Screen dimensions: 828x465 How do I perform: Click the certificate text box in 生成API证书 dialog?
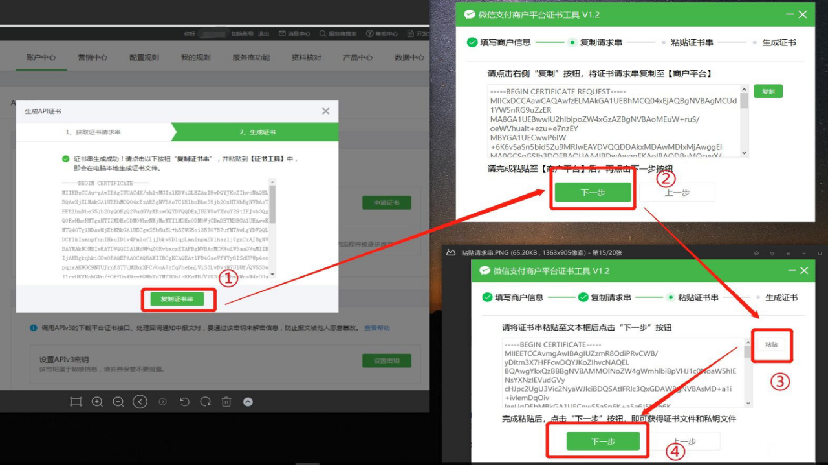tap(165, 228)
